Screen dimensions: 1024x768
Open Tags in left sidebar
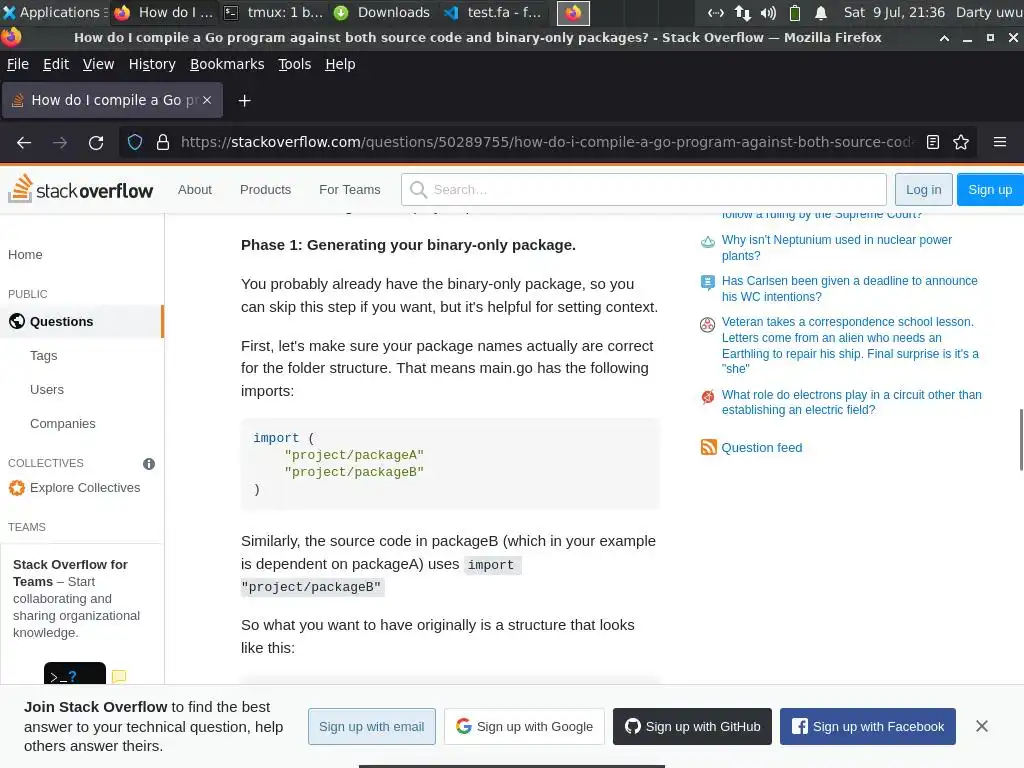[44, 356]
